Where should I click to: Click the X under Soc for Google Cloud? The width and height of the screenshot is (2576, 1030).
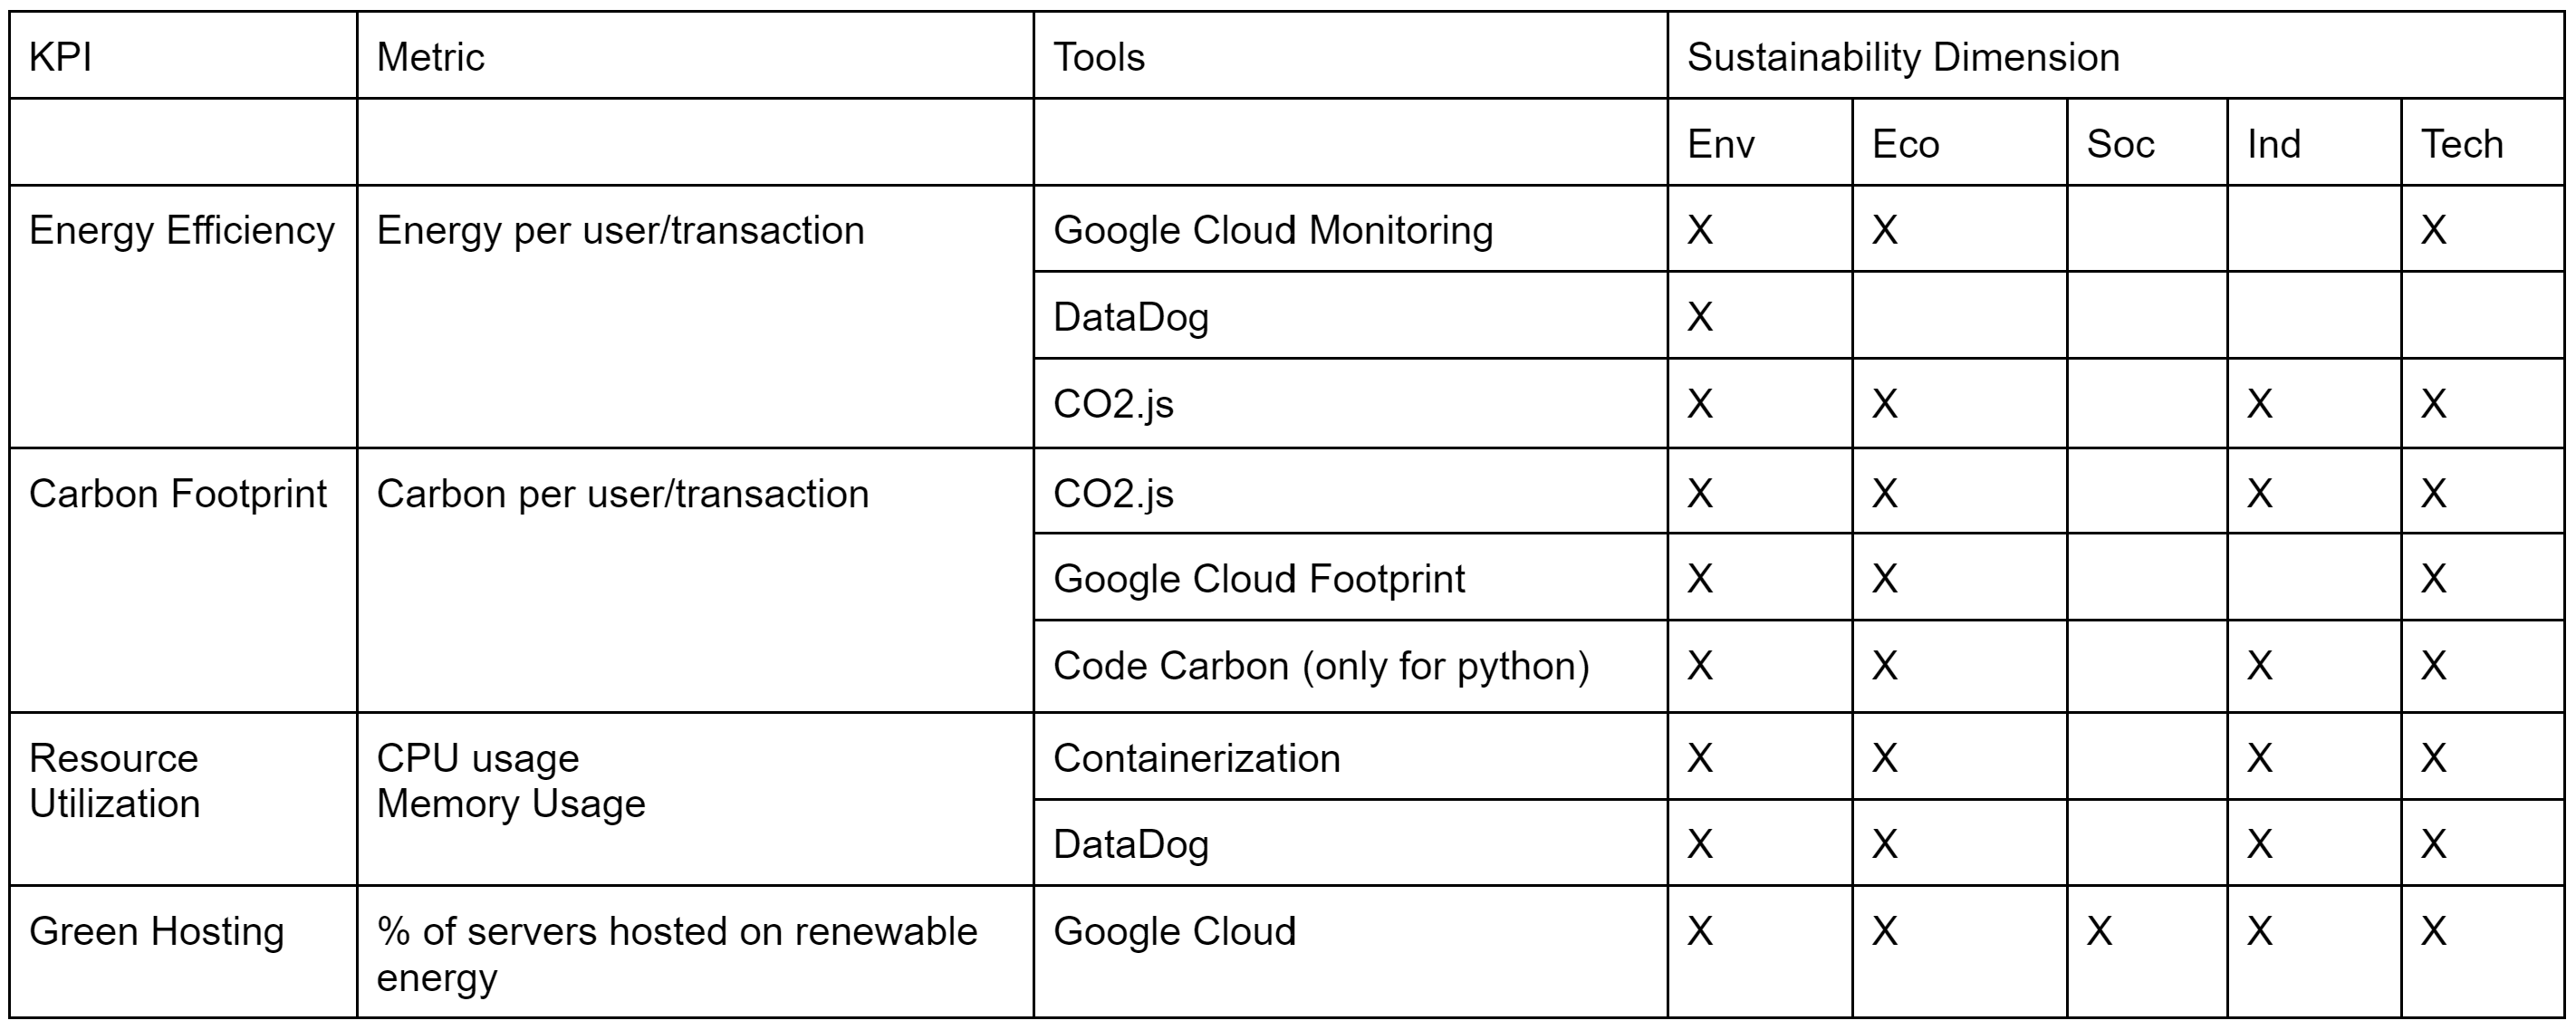tap(2099, 932)
